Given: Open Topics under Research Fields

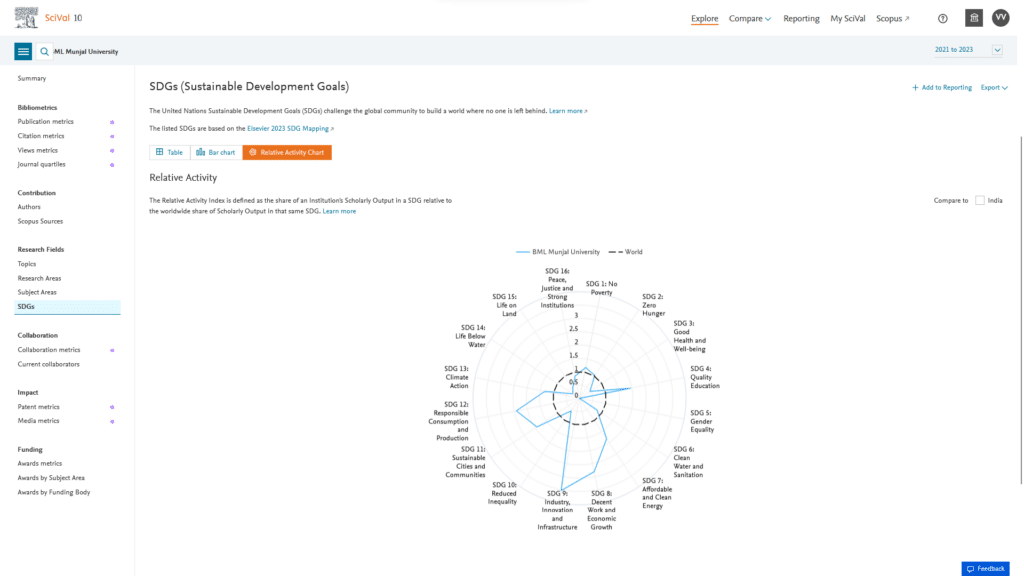Looking at the screenshot, I should (27, 264).
